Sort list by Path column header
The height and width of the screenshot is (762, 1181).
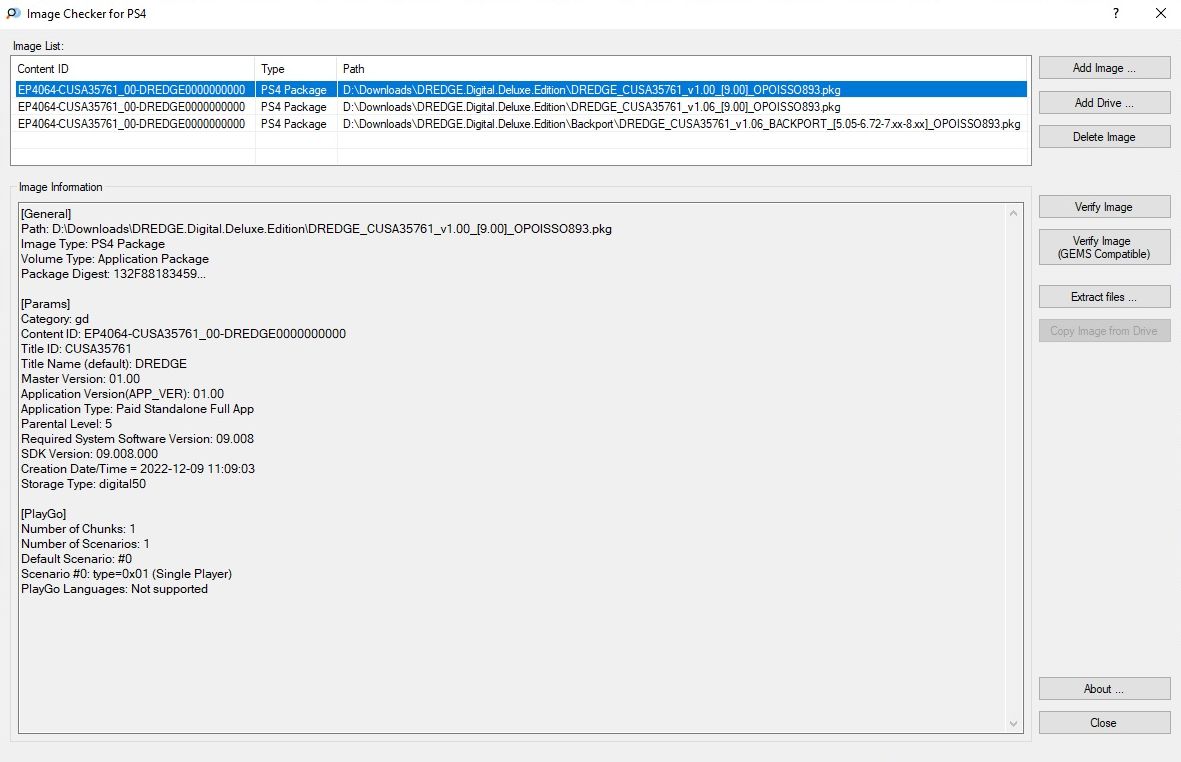(x=682, y=69)
